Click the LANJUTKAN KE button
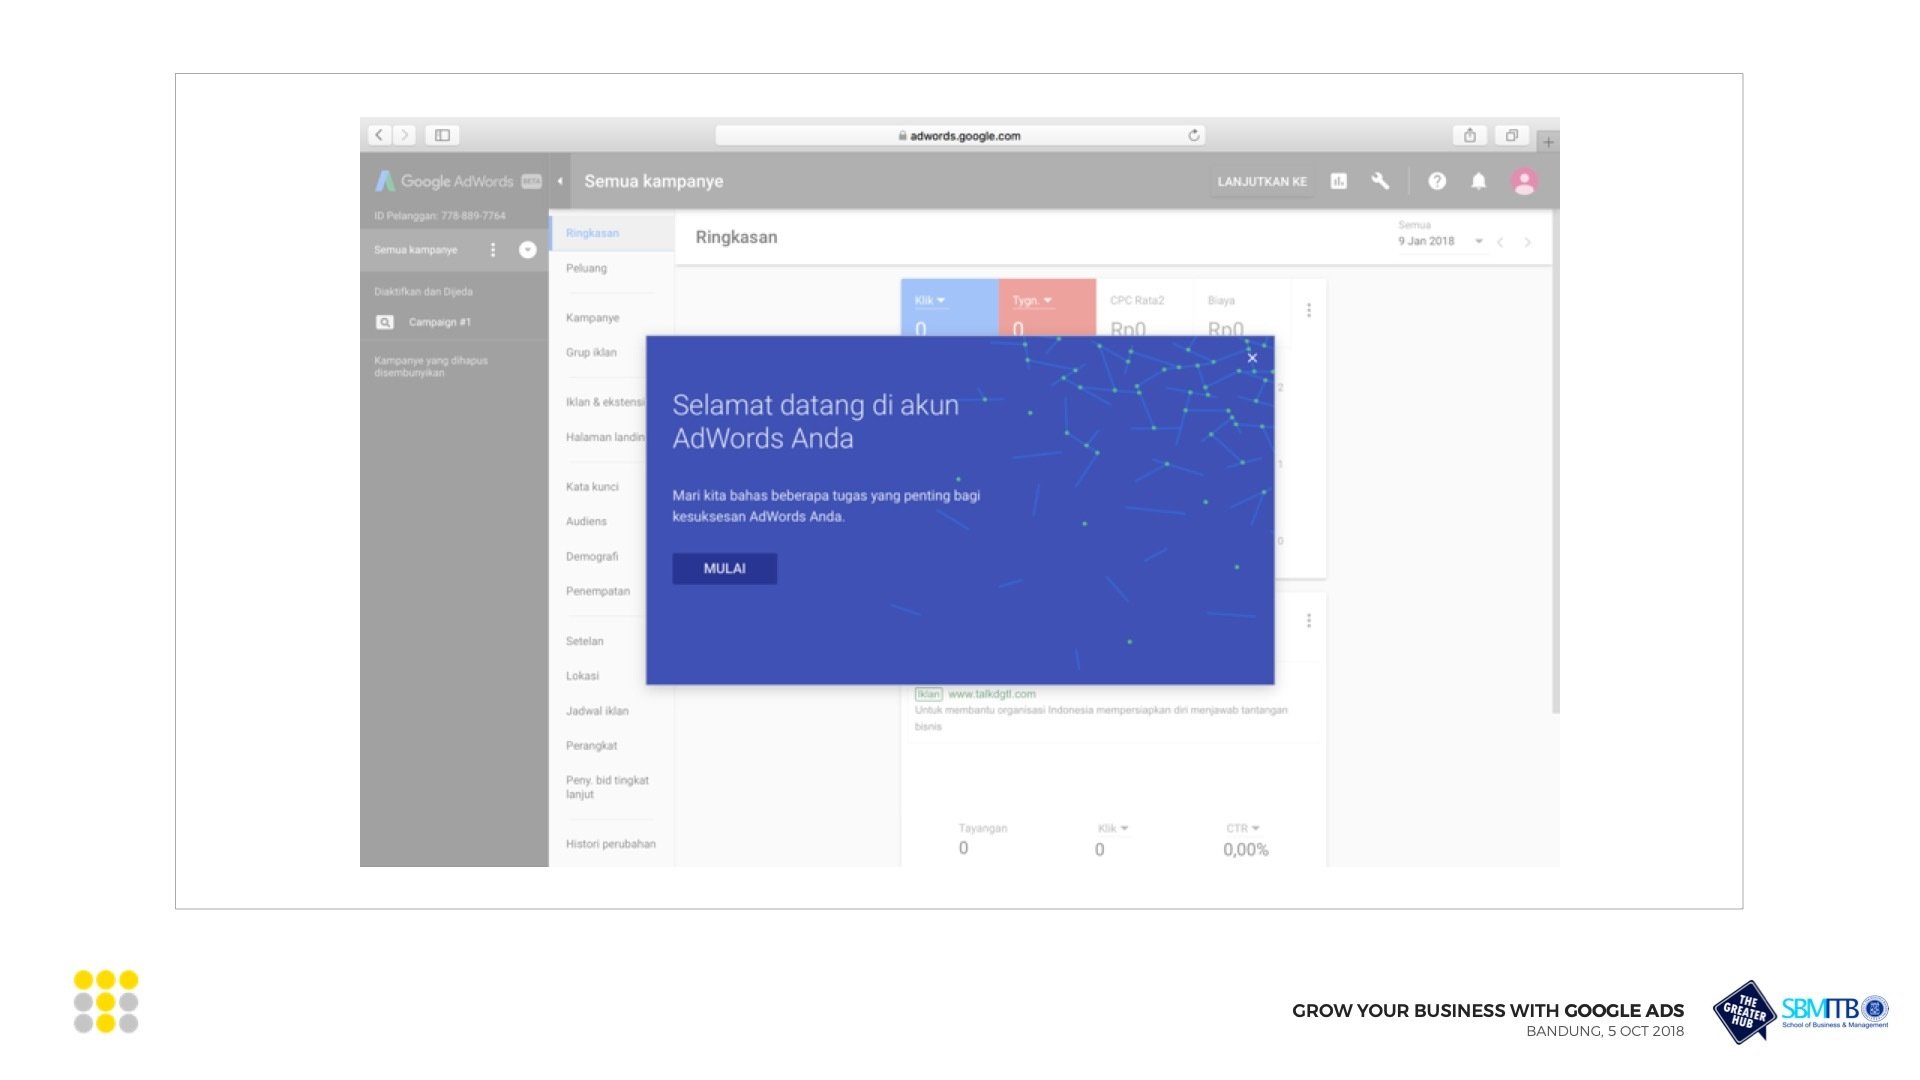 1262,181
